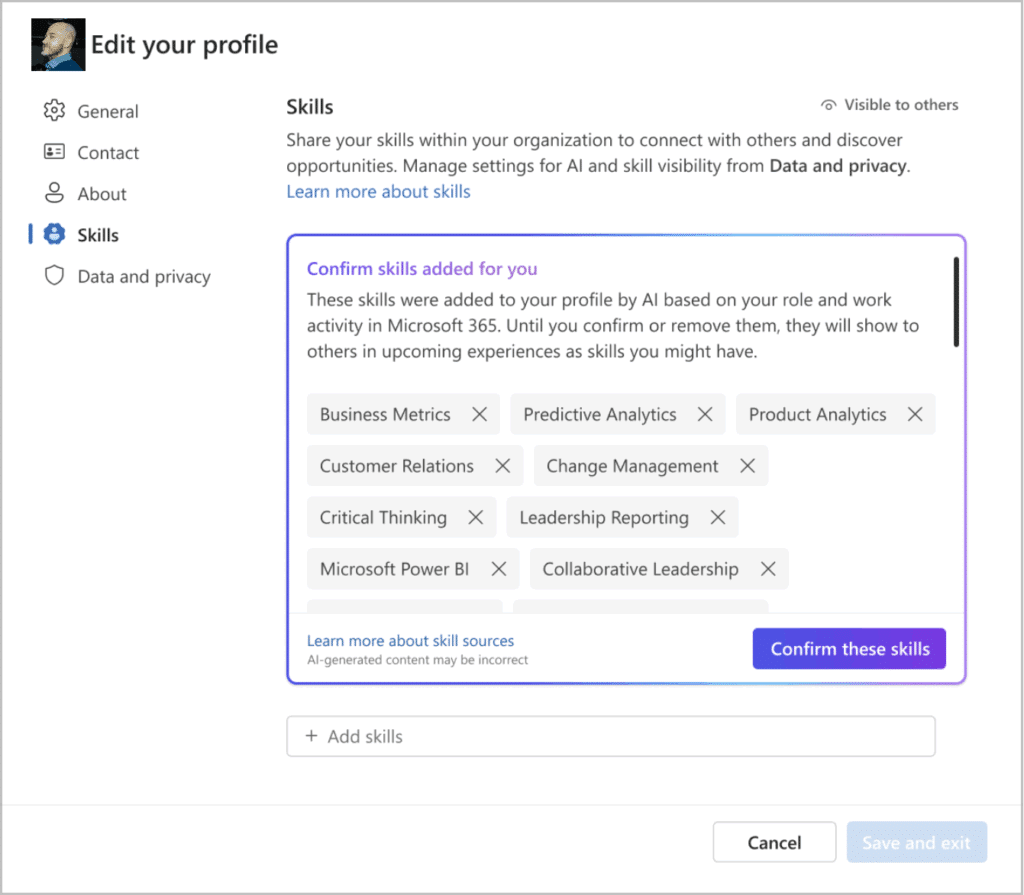Remove the Change Management skill
The width and height of the screenshot is (1024, 895).
click(747, 466)
